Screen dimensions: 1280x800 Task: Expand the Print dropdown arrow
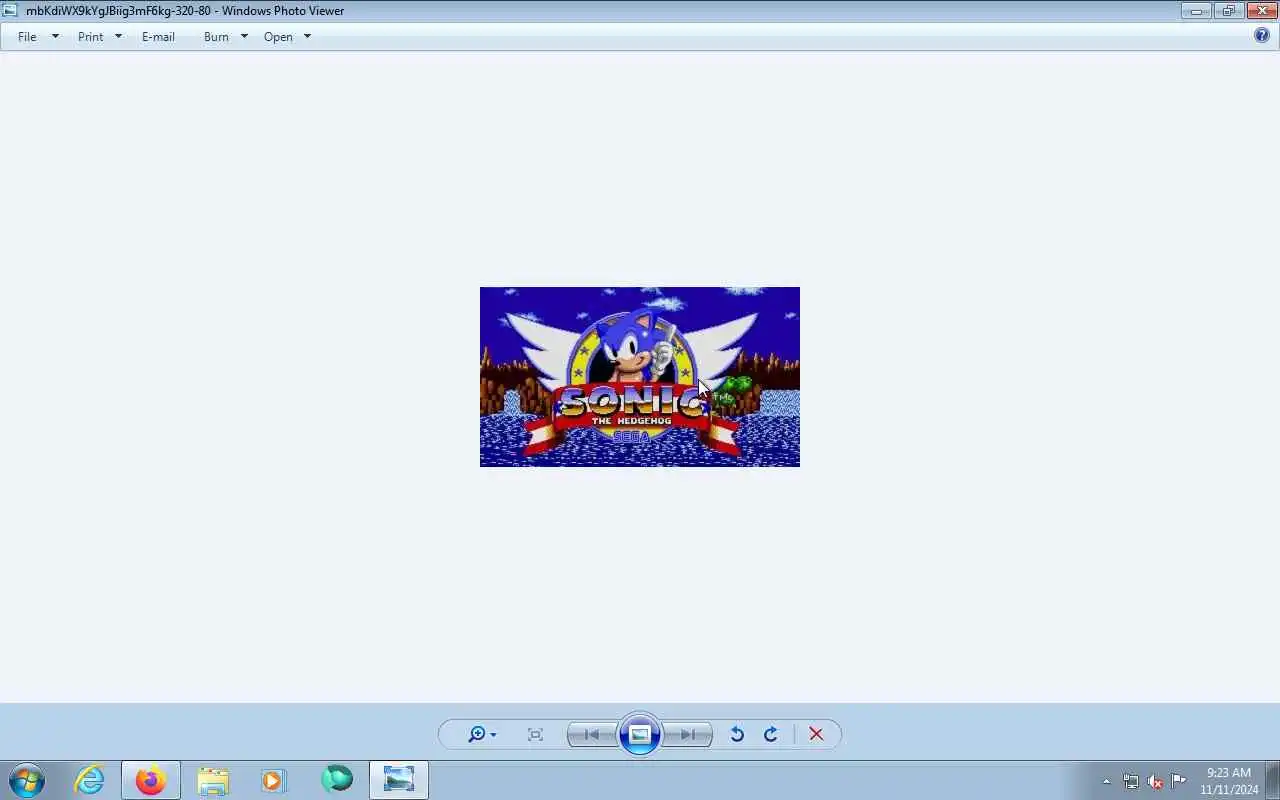[x=118, y=37]
